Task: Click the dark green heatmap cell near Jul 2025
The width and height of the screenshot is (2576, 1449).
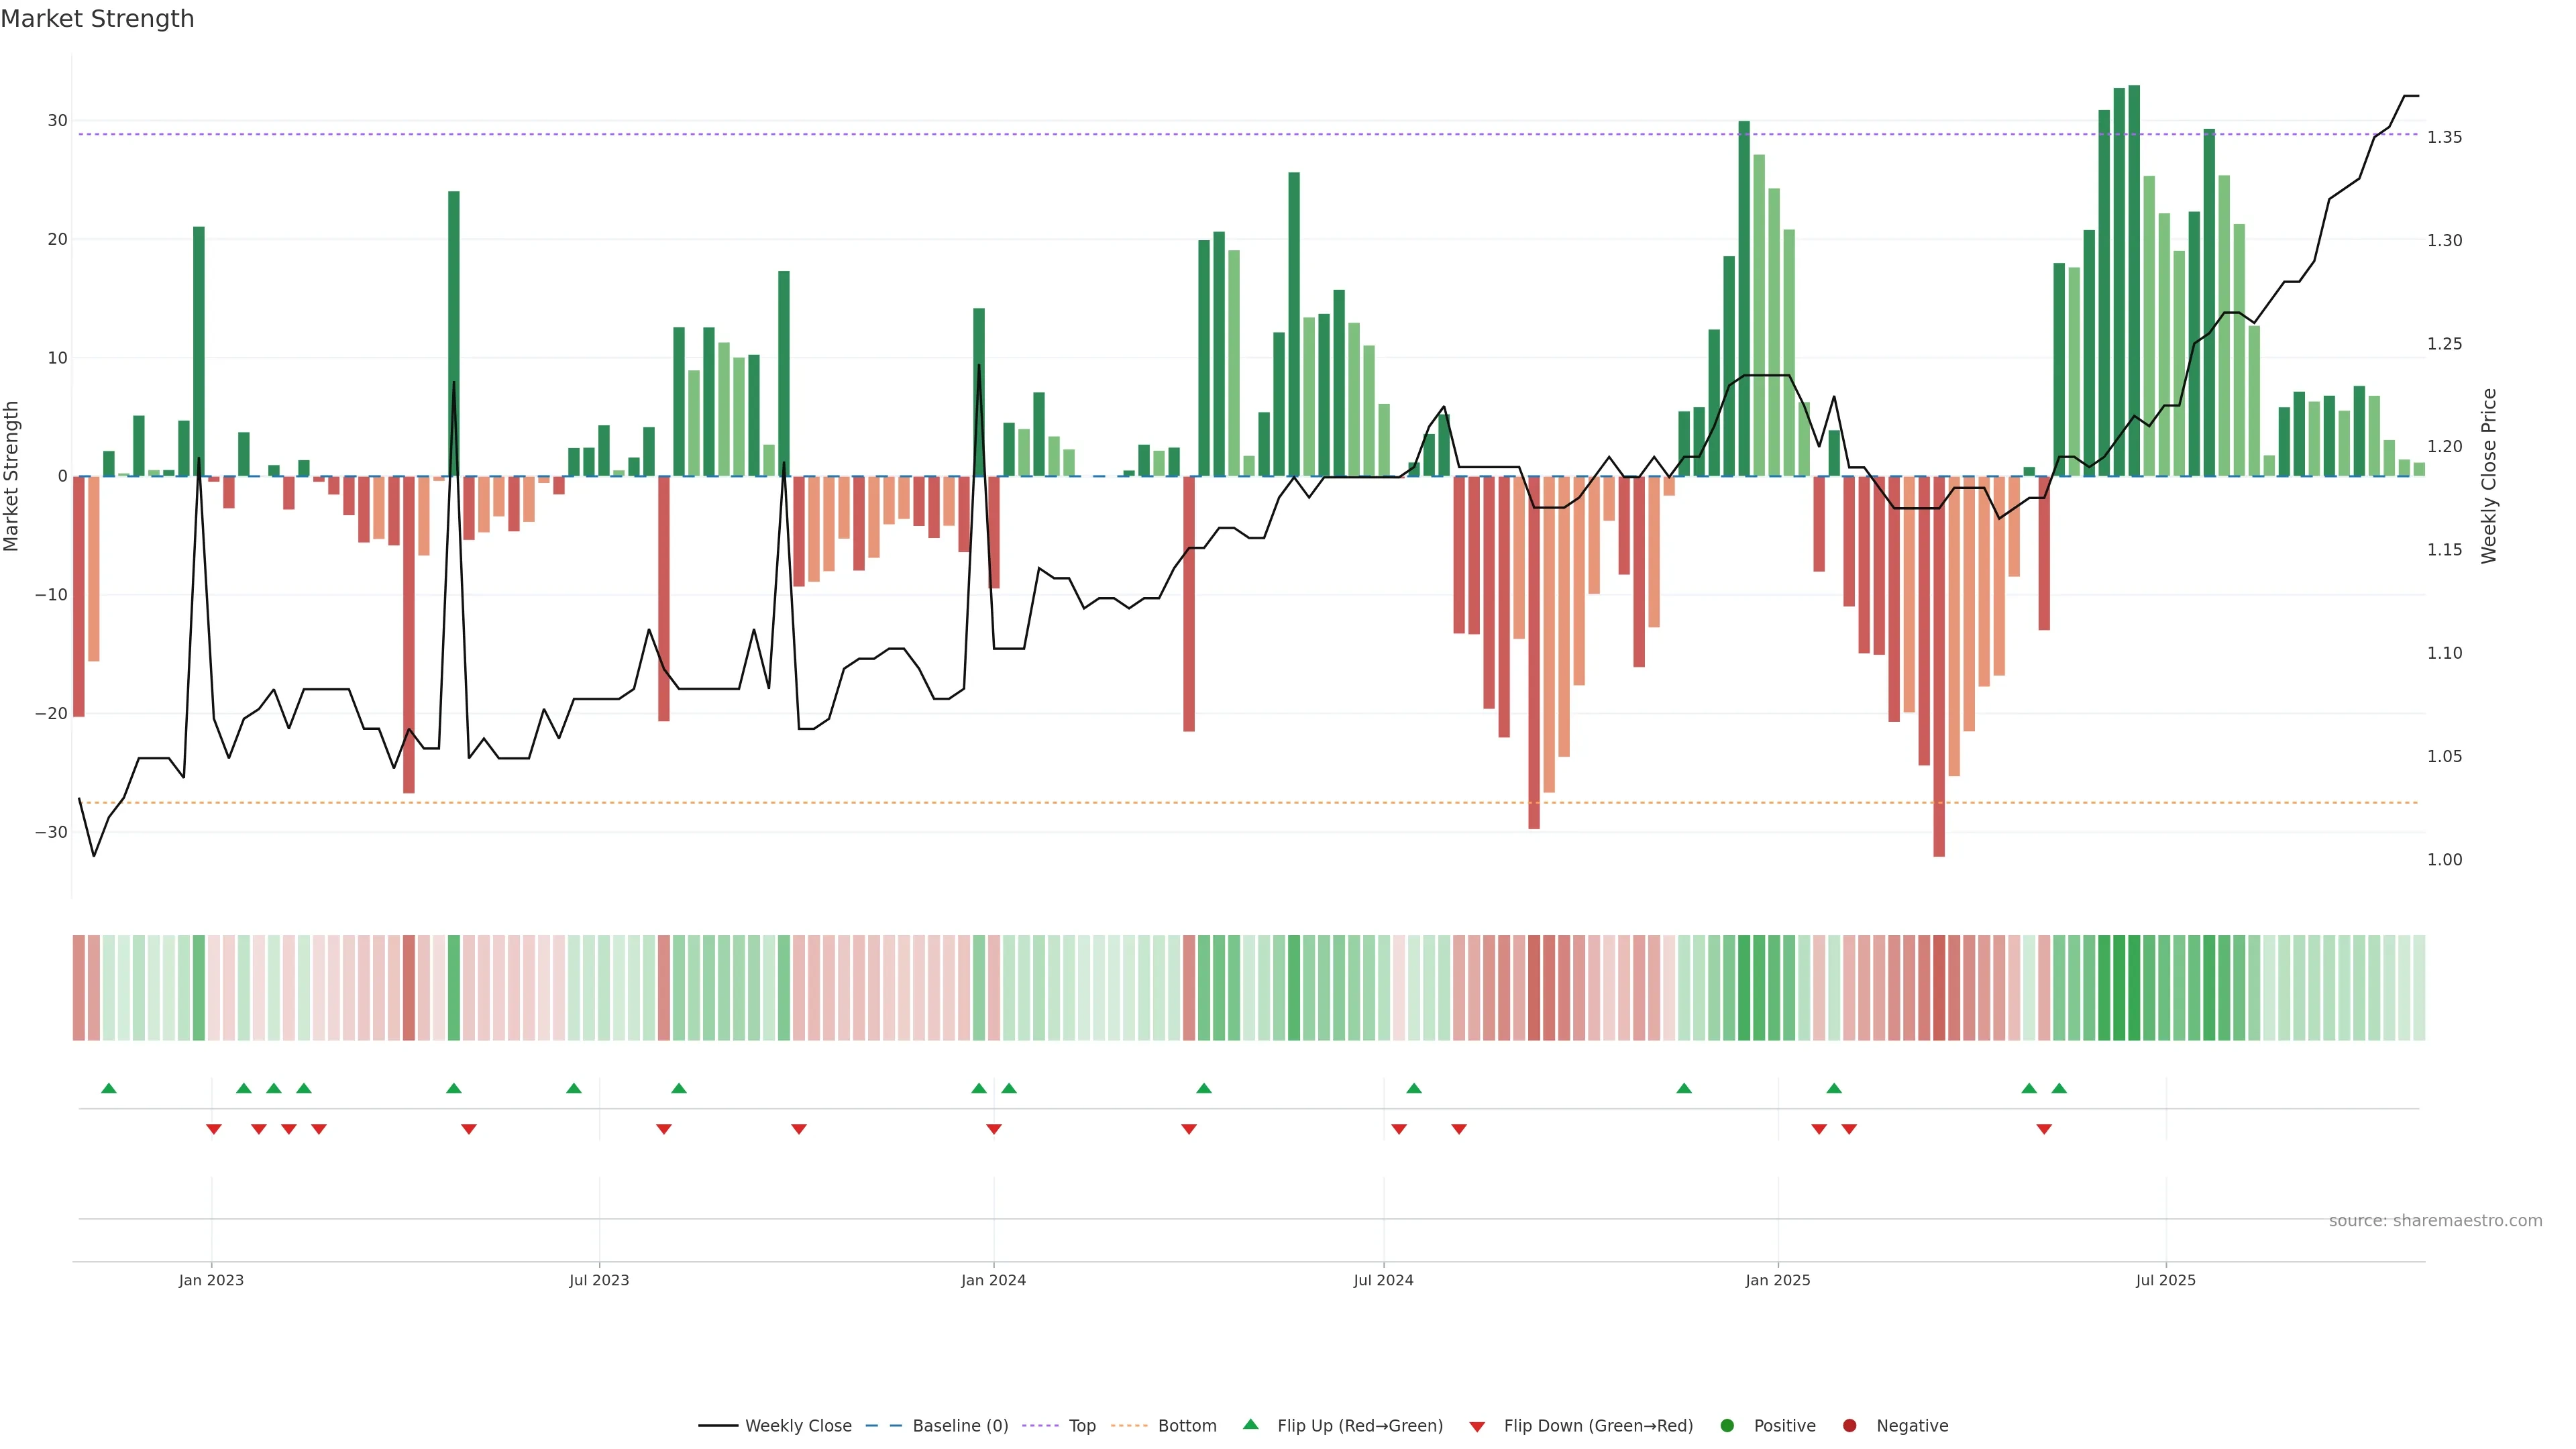Action: (2134, 988)
